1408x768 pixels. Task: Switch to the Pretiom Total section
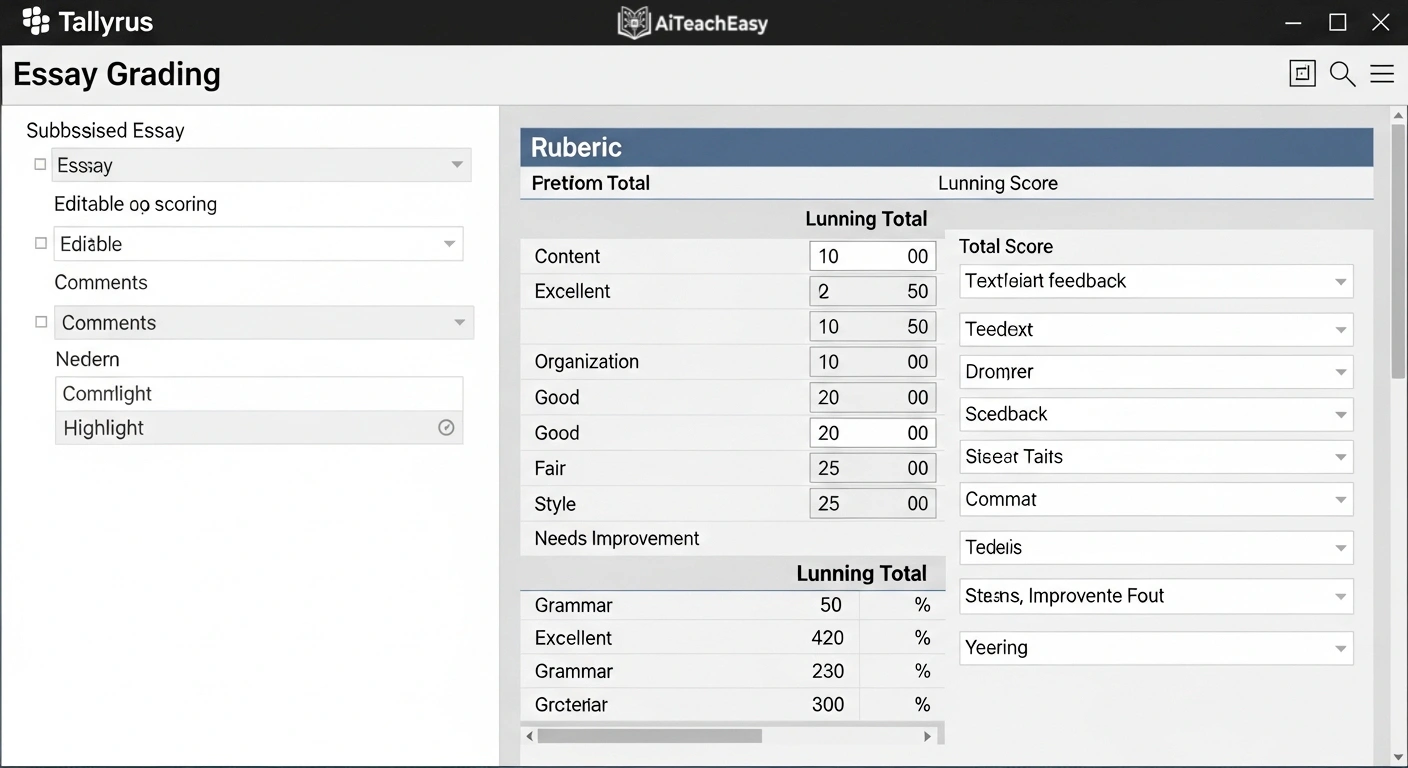(590, 183)
